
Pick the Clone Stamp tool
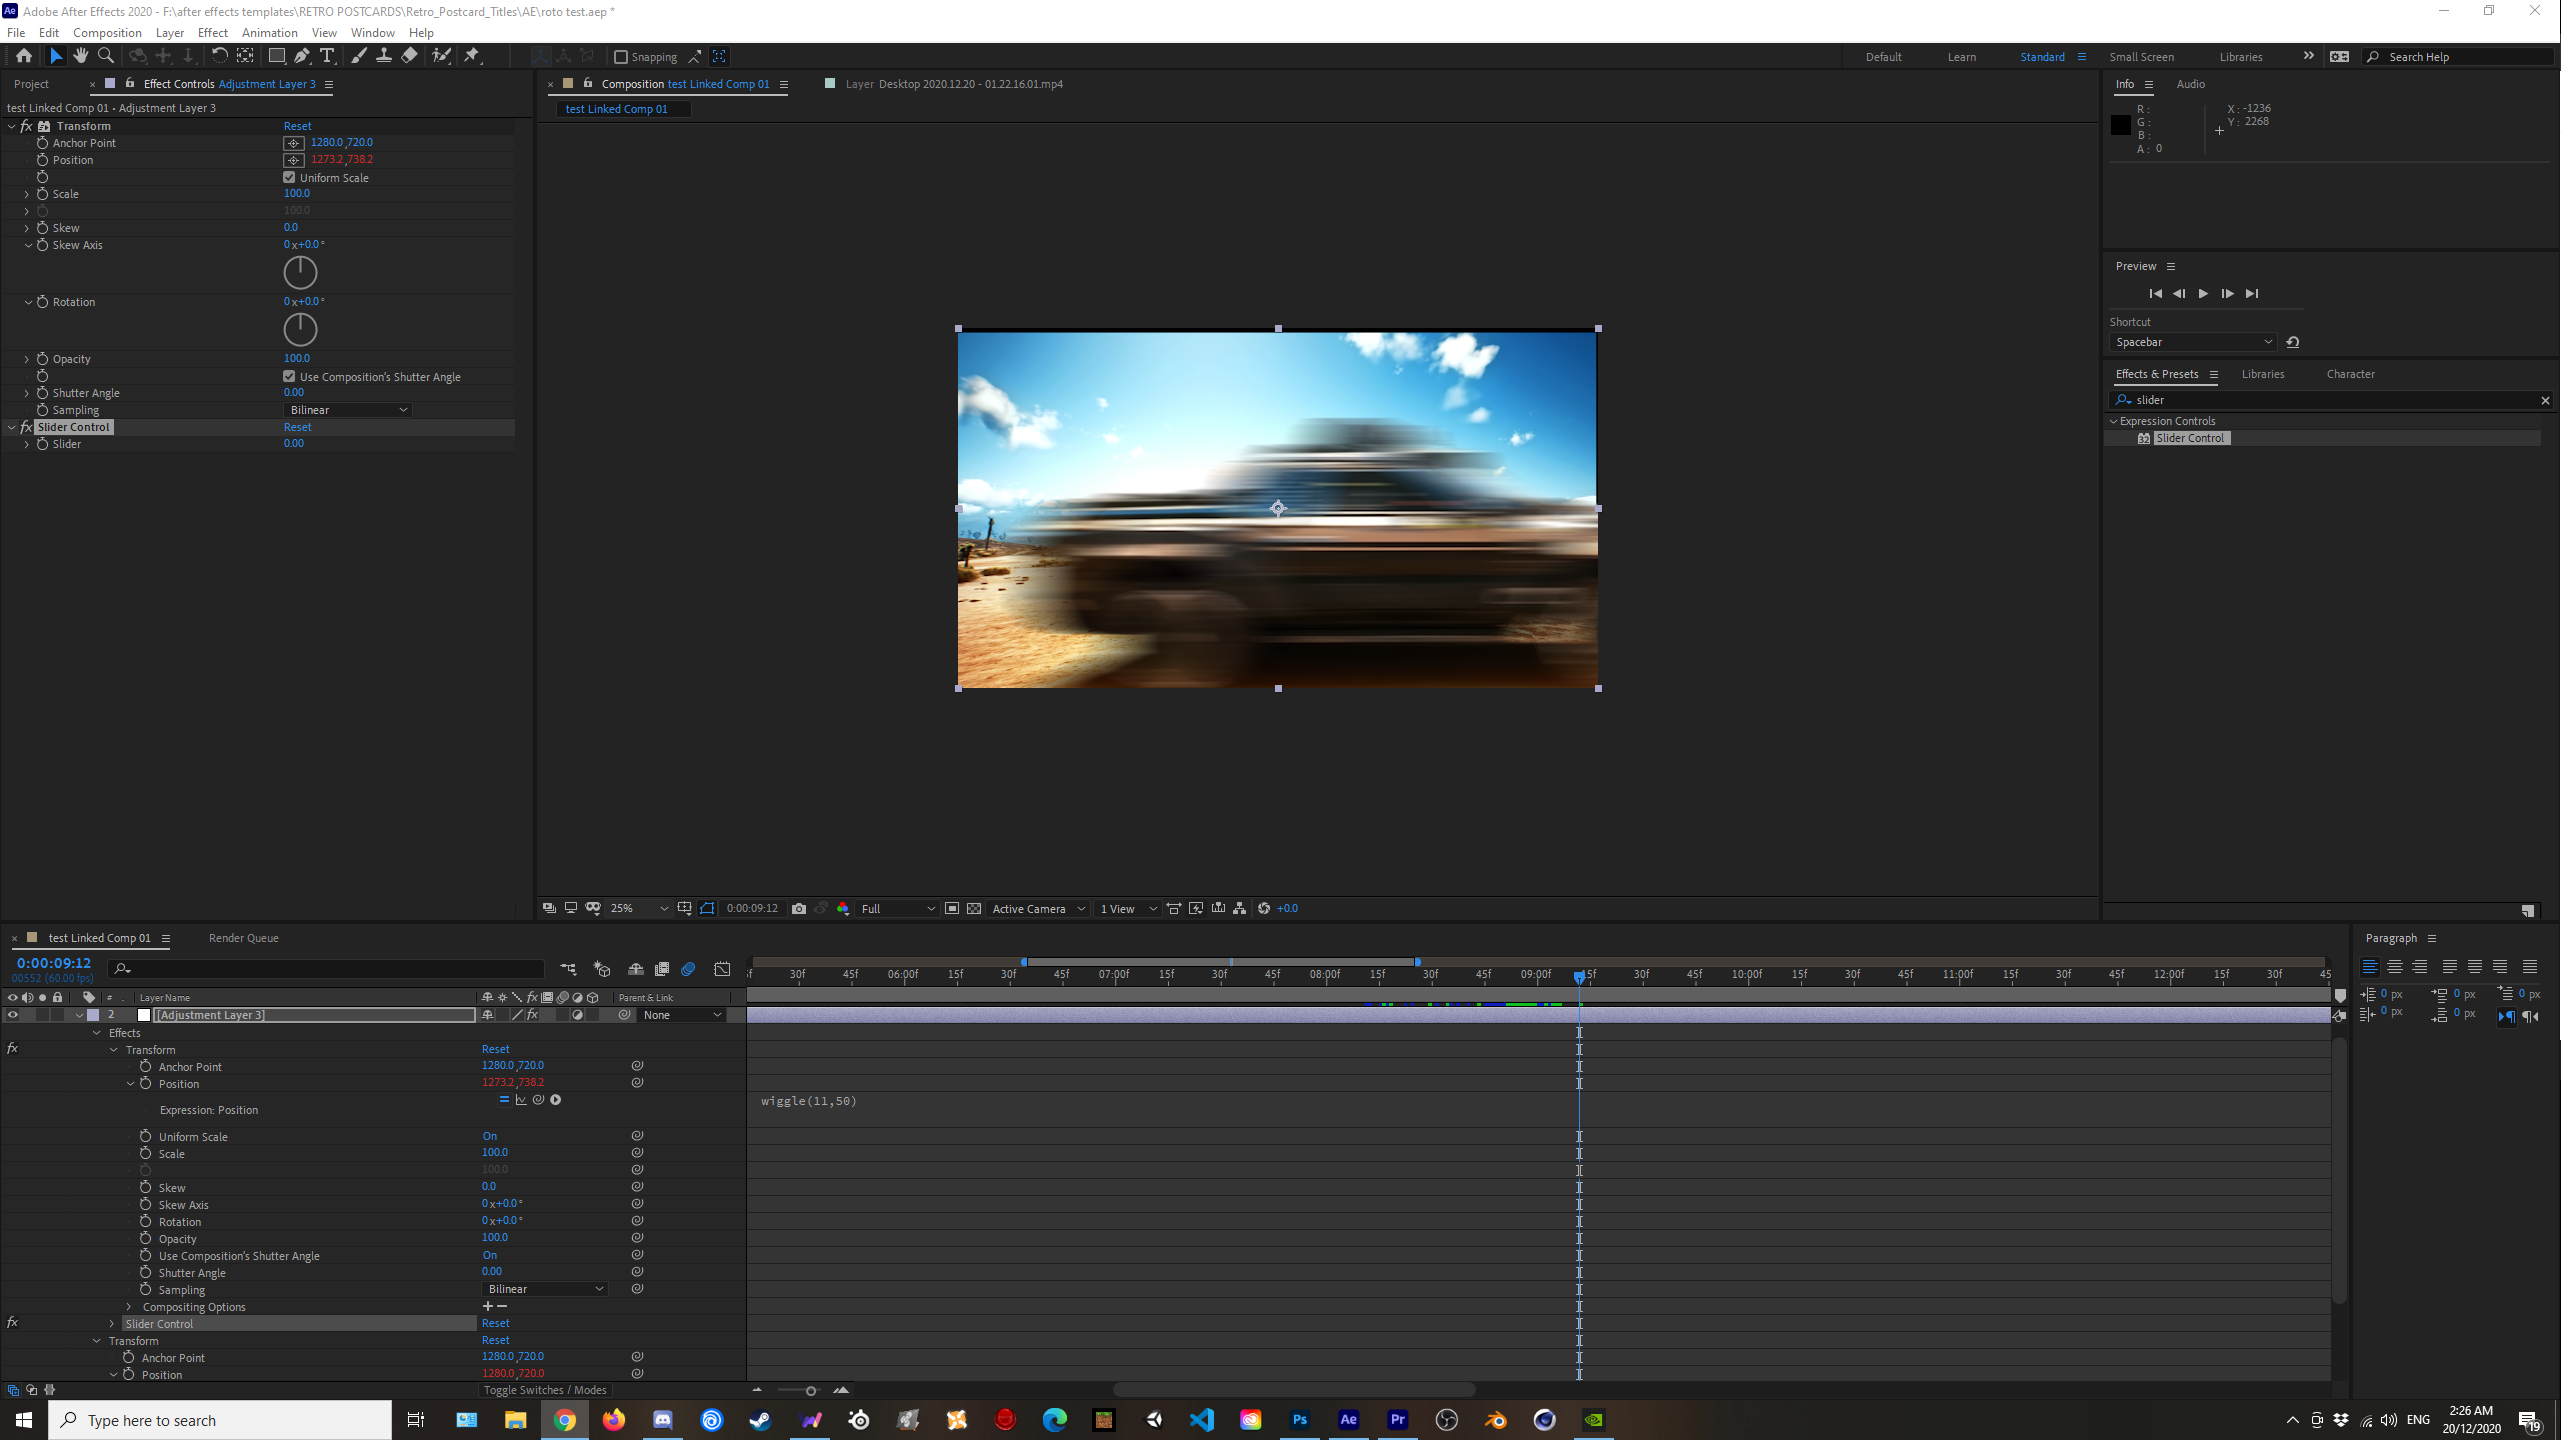[x=384, y=56]
